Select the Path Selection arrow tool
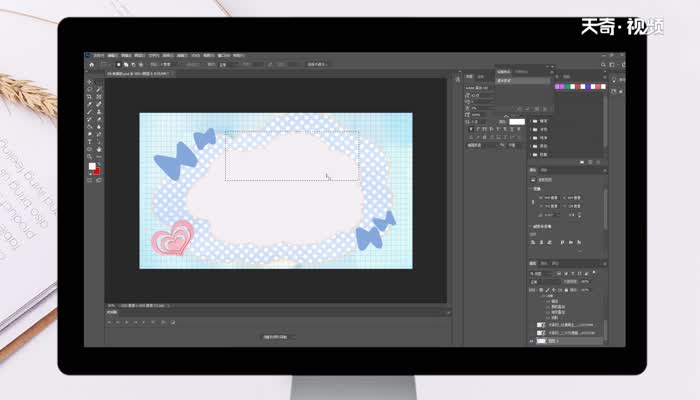This screenshot has width=700, height=400. click(99, 142)
